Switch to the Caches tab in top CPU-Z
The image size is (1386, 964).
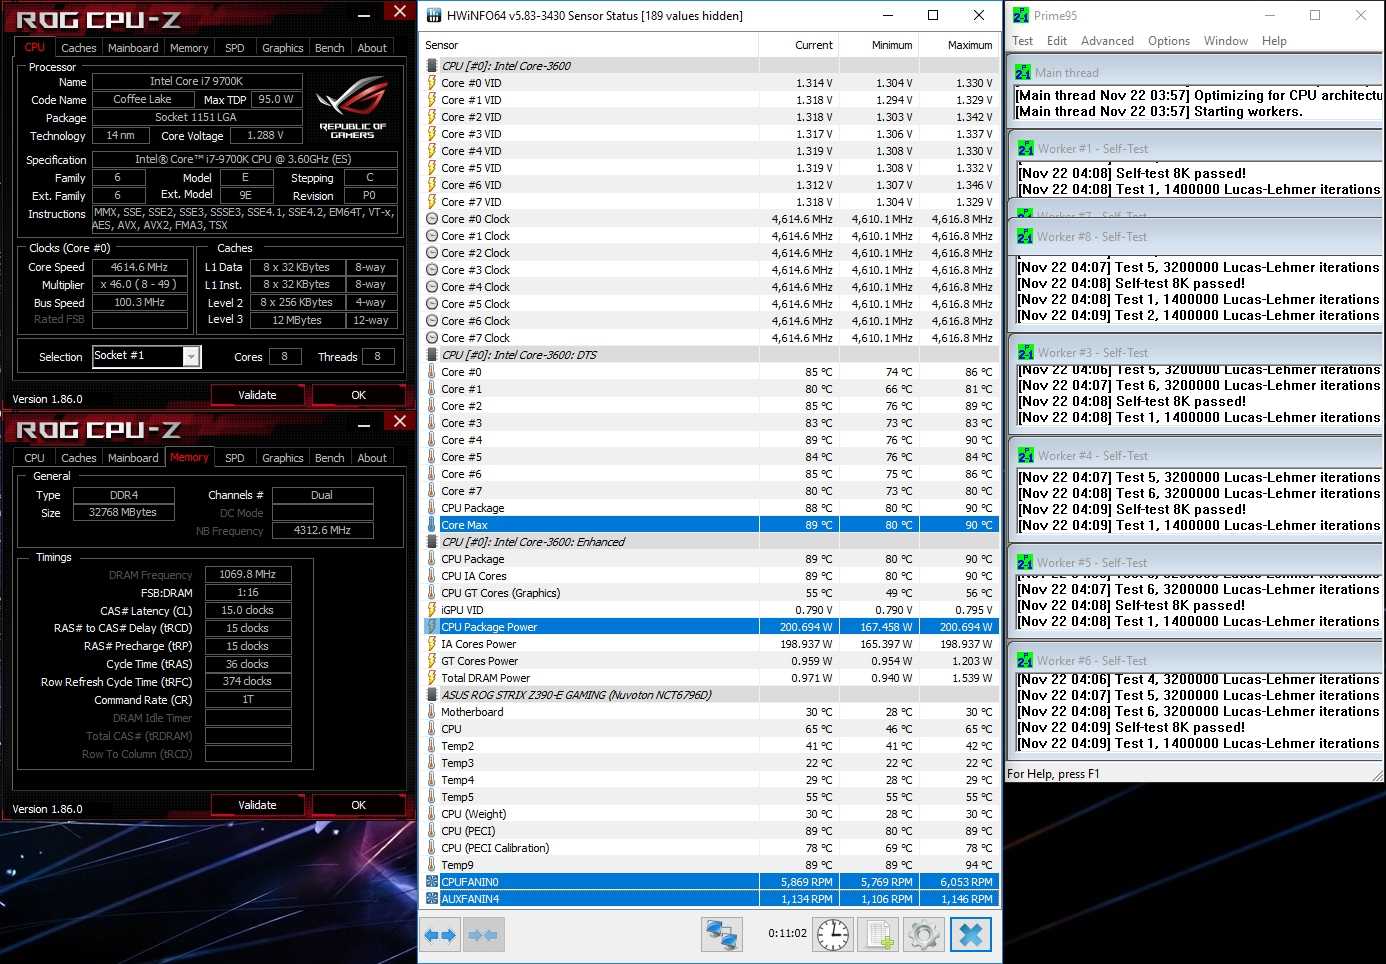tap(78, 48)
